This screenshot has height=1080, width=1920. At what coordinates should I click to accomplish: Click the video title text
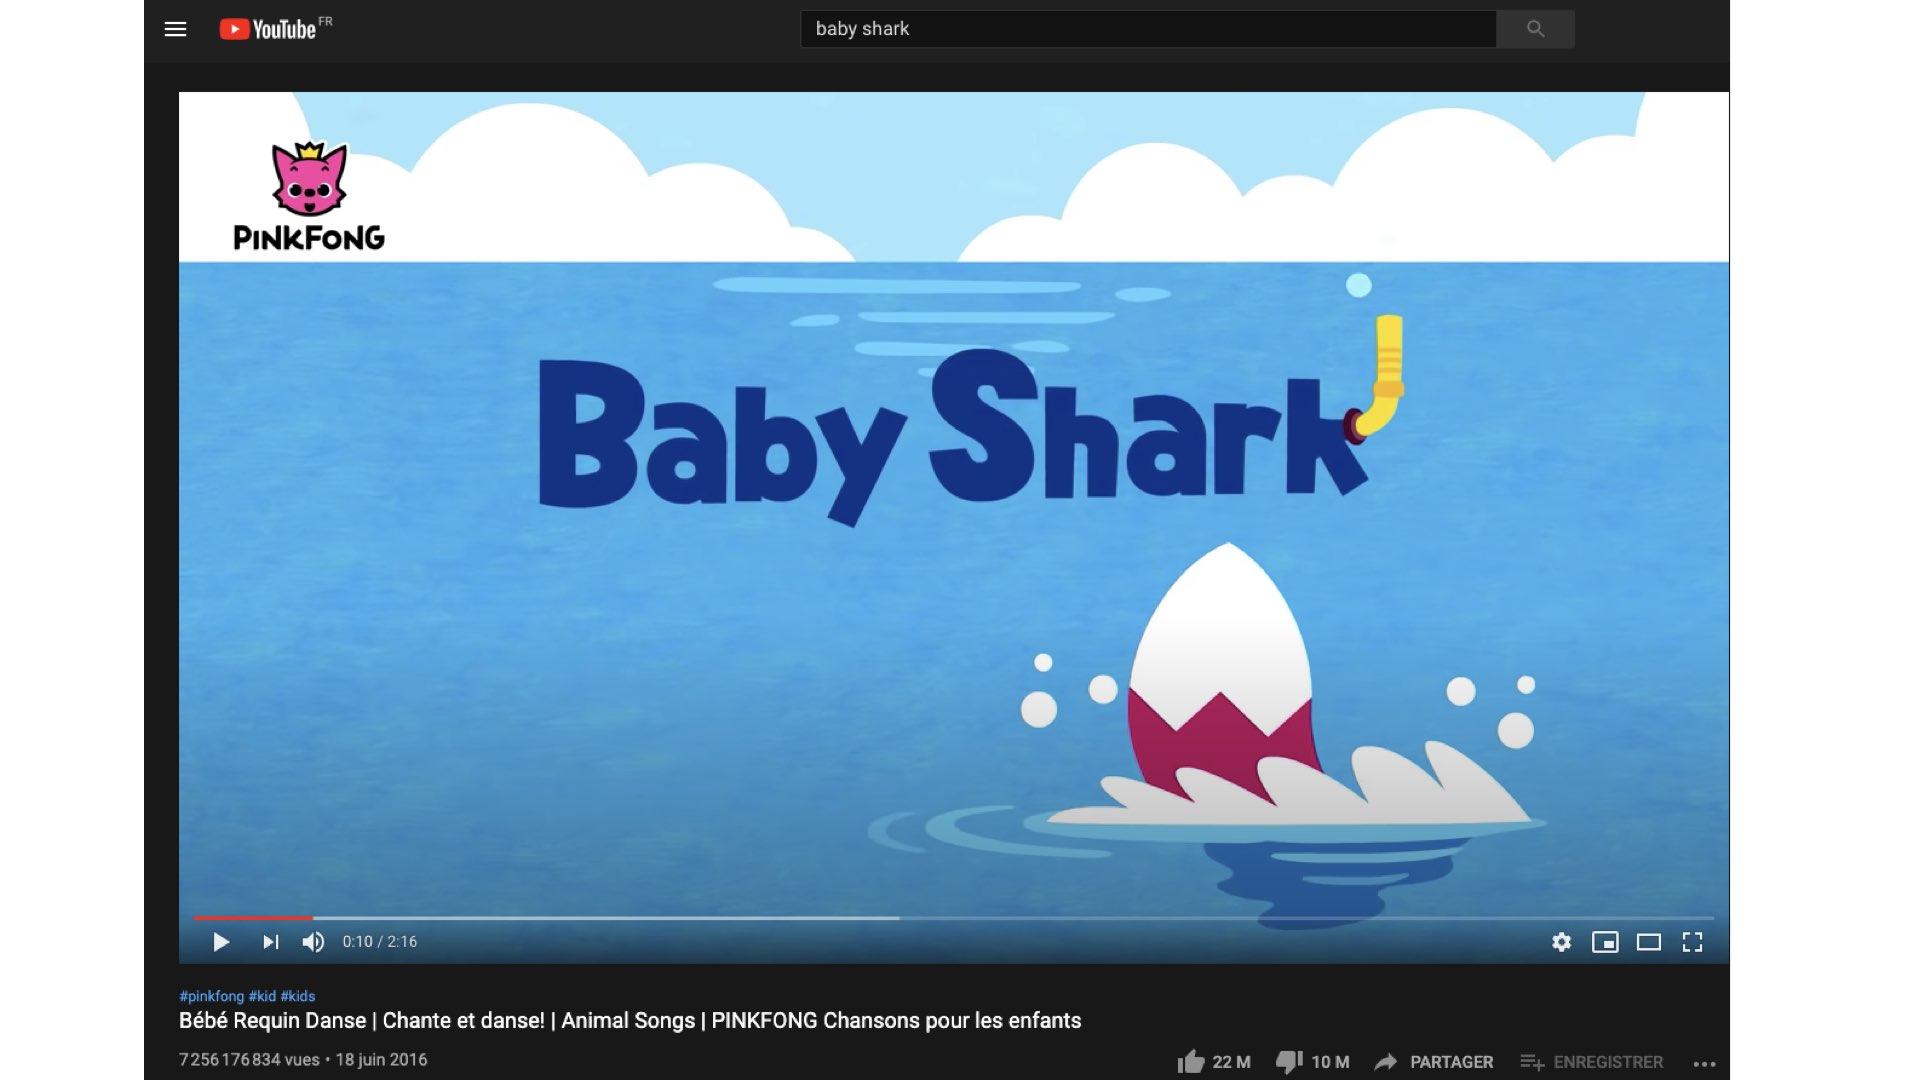(x=630, y=1021)
